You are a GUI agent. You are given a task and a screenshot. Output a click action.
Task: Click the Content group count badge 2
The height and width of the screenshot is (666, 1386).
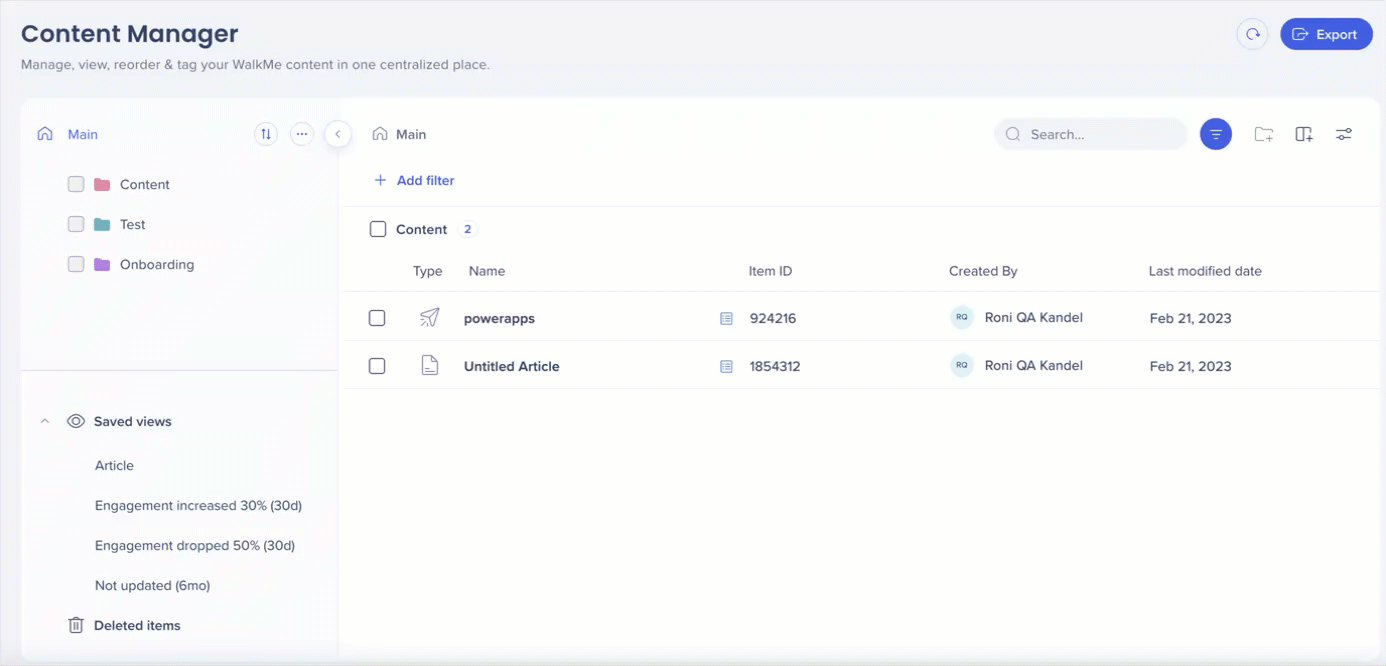point(467,229)
